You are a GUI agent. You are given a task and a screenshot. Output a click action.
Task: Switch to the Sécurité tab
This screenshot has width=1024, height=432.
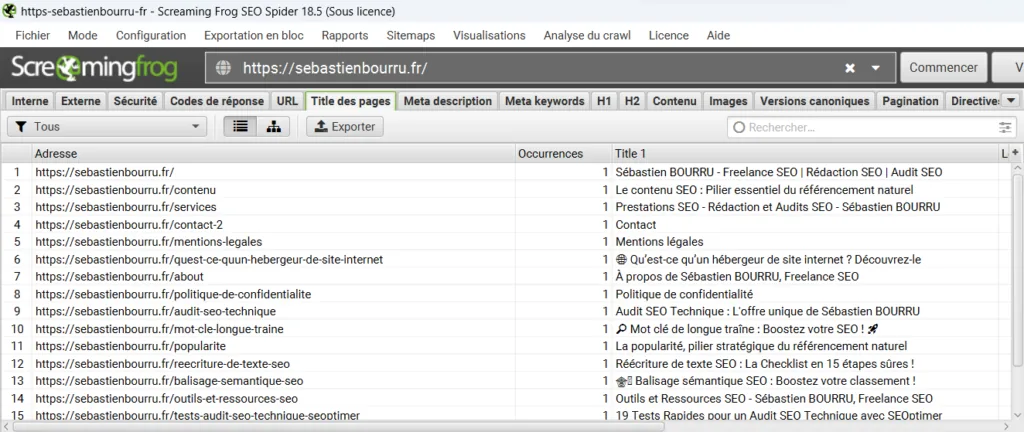[x=135, y=101]
